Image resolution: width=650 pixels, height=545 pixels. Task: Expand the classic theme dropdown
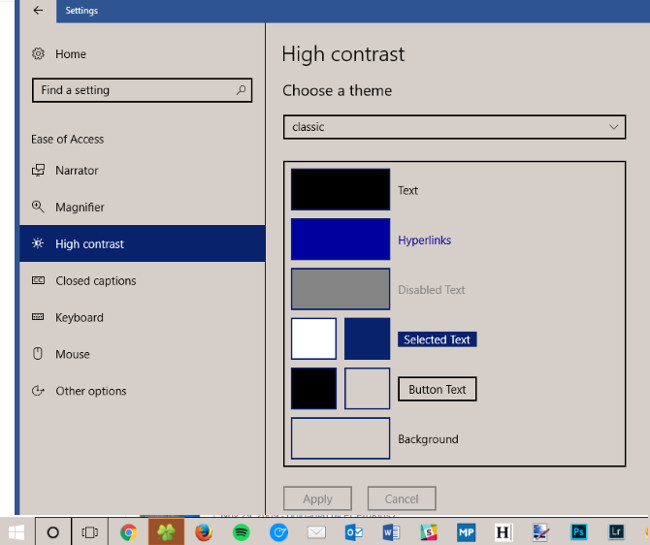pos(454,127)
